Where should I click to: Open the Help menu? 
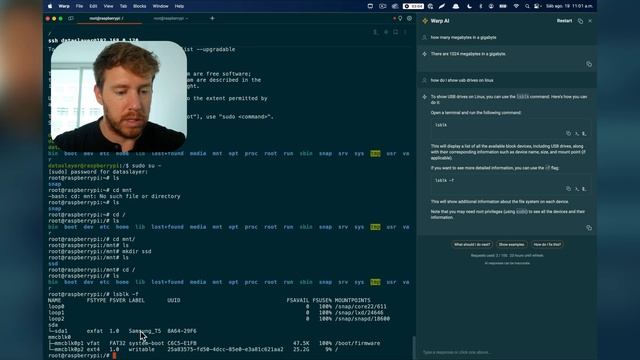pos(179,6)
